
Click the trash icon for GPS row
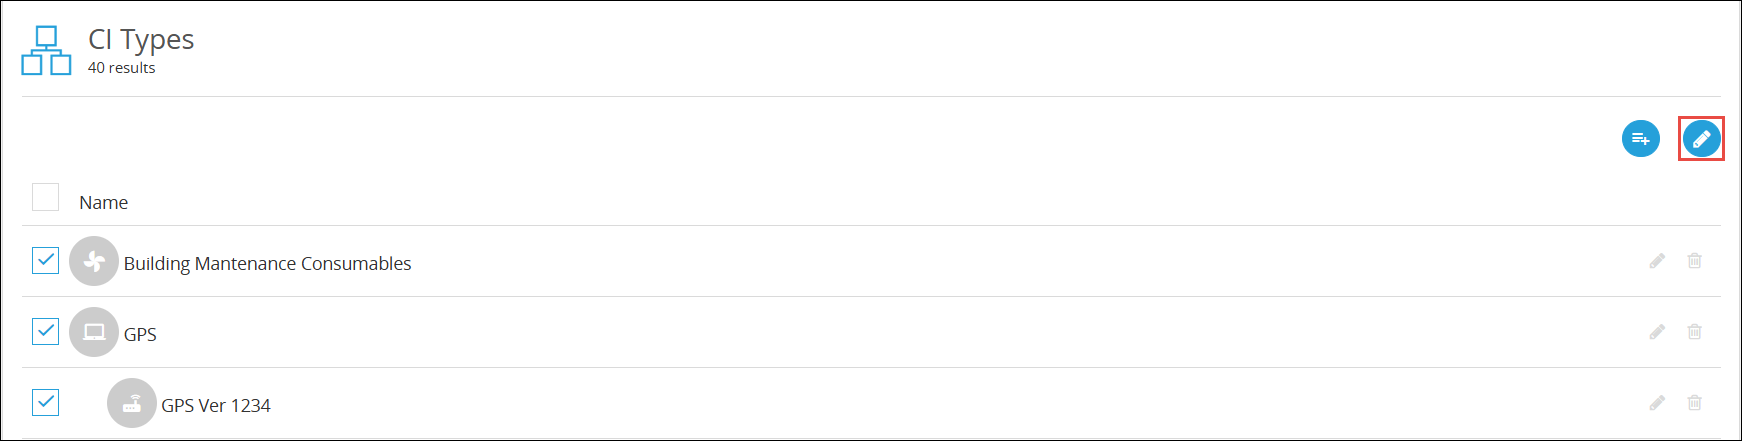[1694, 332]
